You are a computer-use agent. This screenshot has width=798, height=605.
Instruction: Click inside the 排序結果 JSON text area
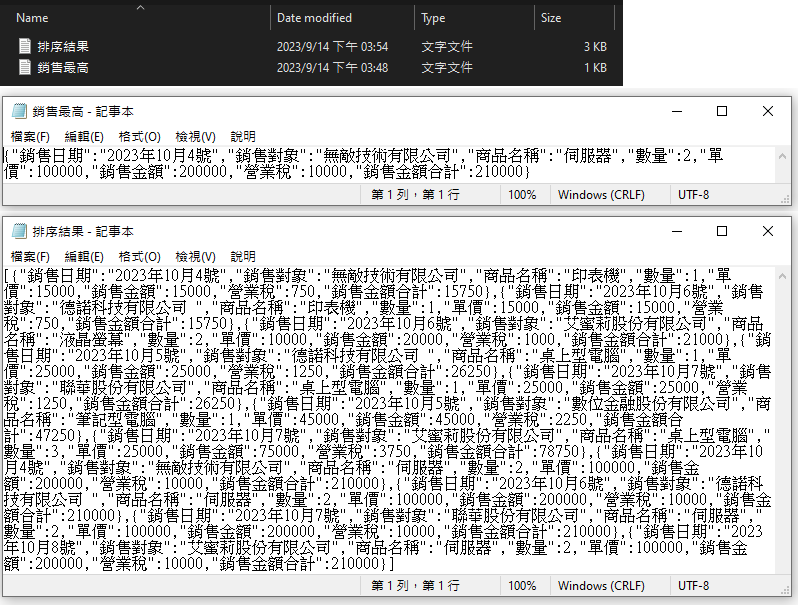[x=389, y=420]
